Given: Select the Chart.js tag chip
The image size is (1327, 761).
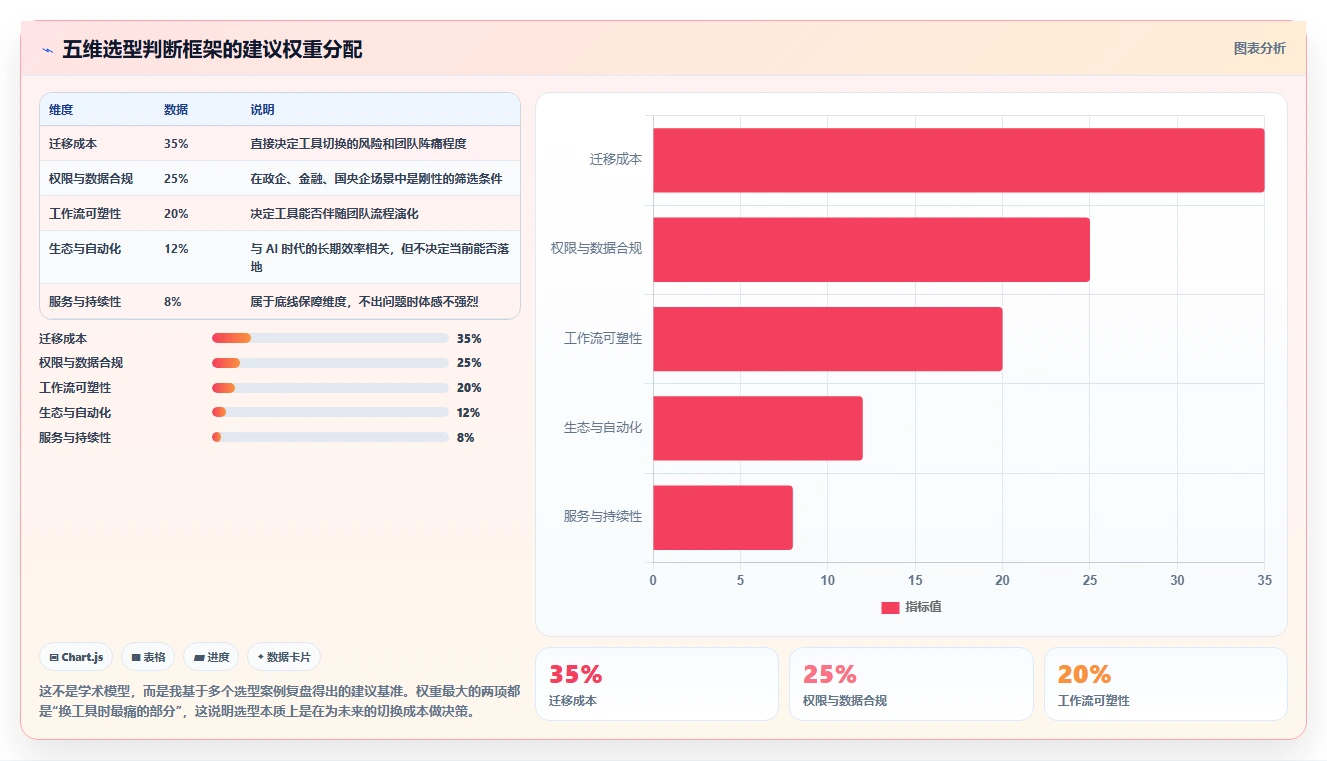Looking at the screenshot, I should click(76, 657).
